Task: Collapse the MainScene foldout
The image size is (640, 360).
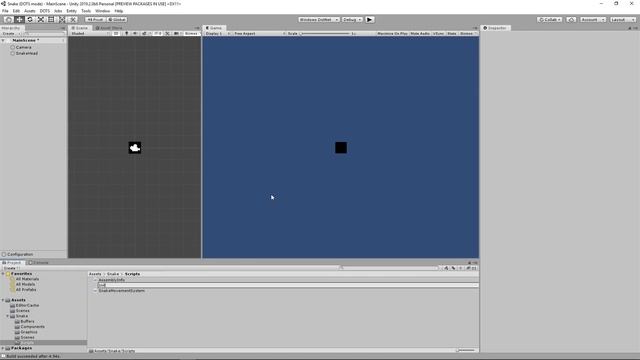Action: click(3, 40)
